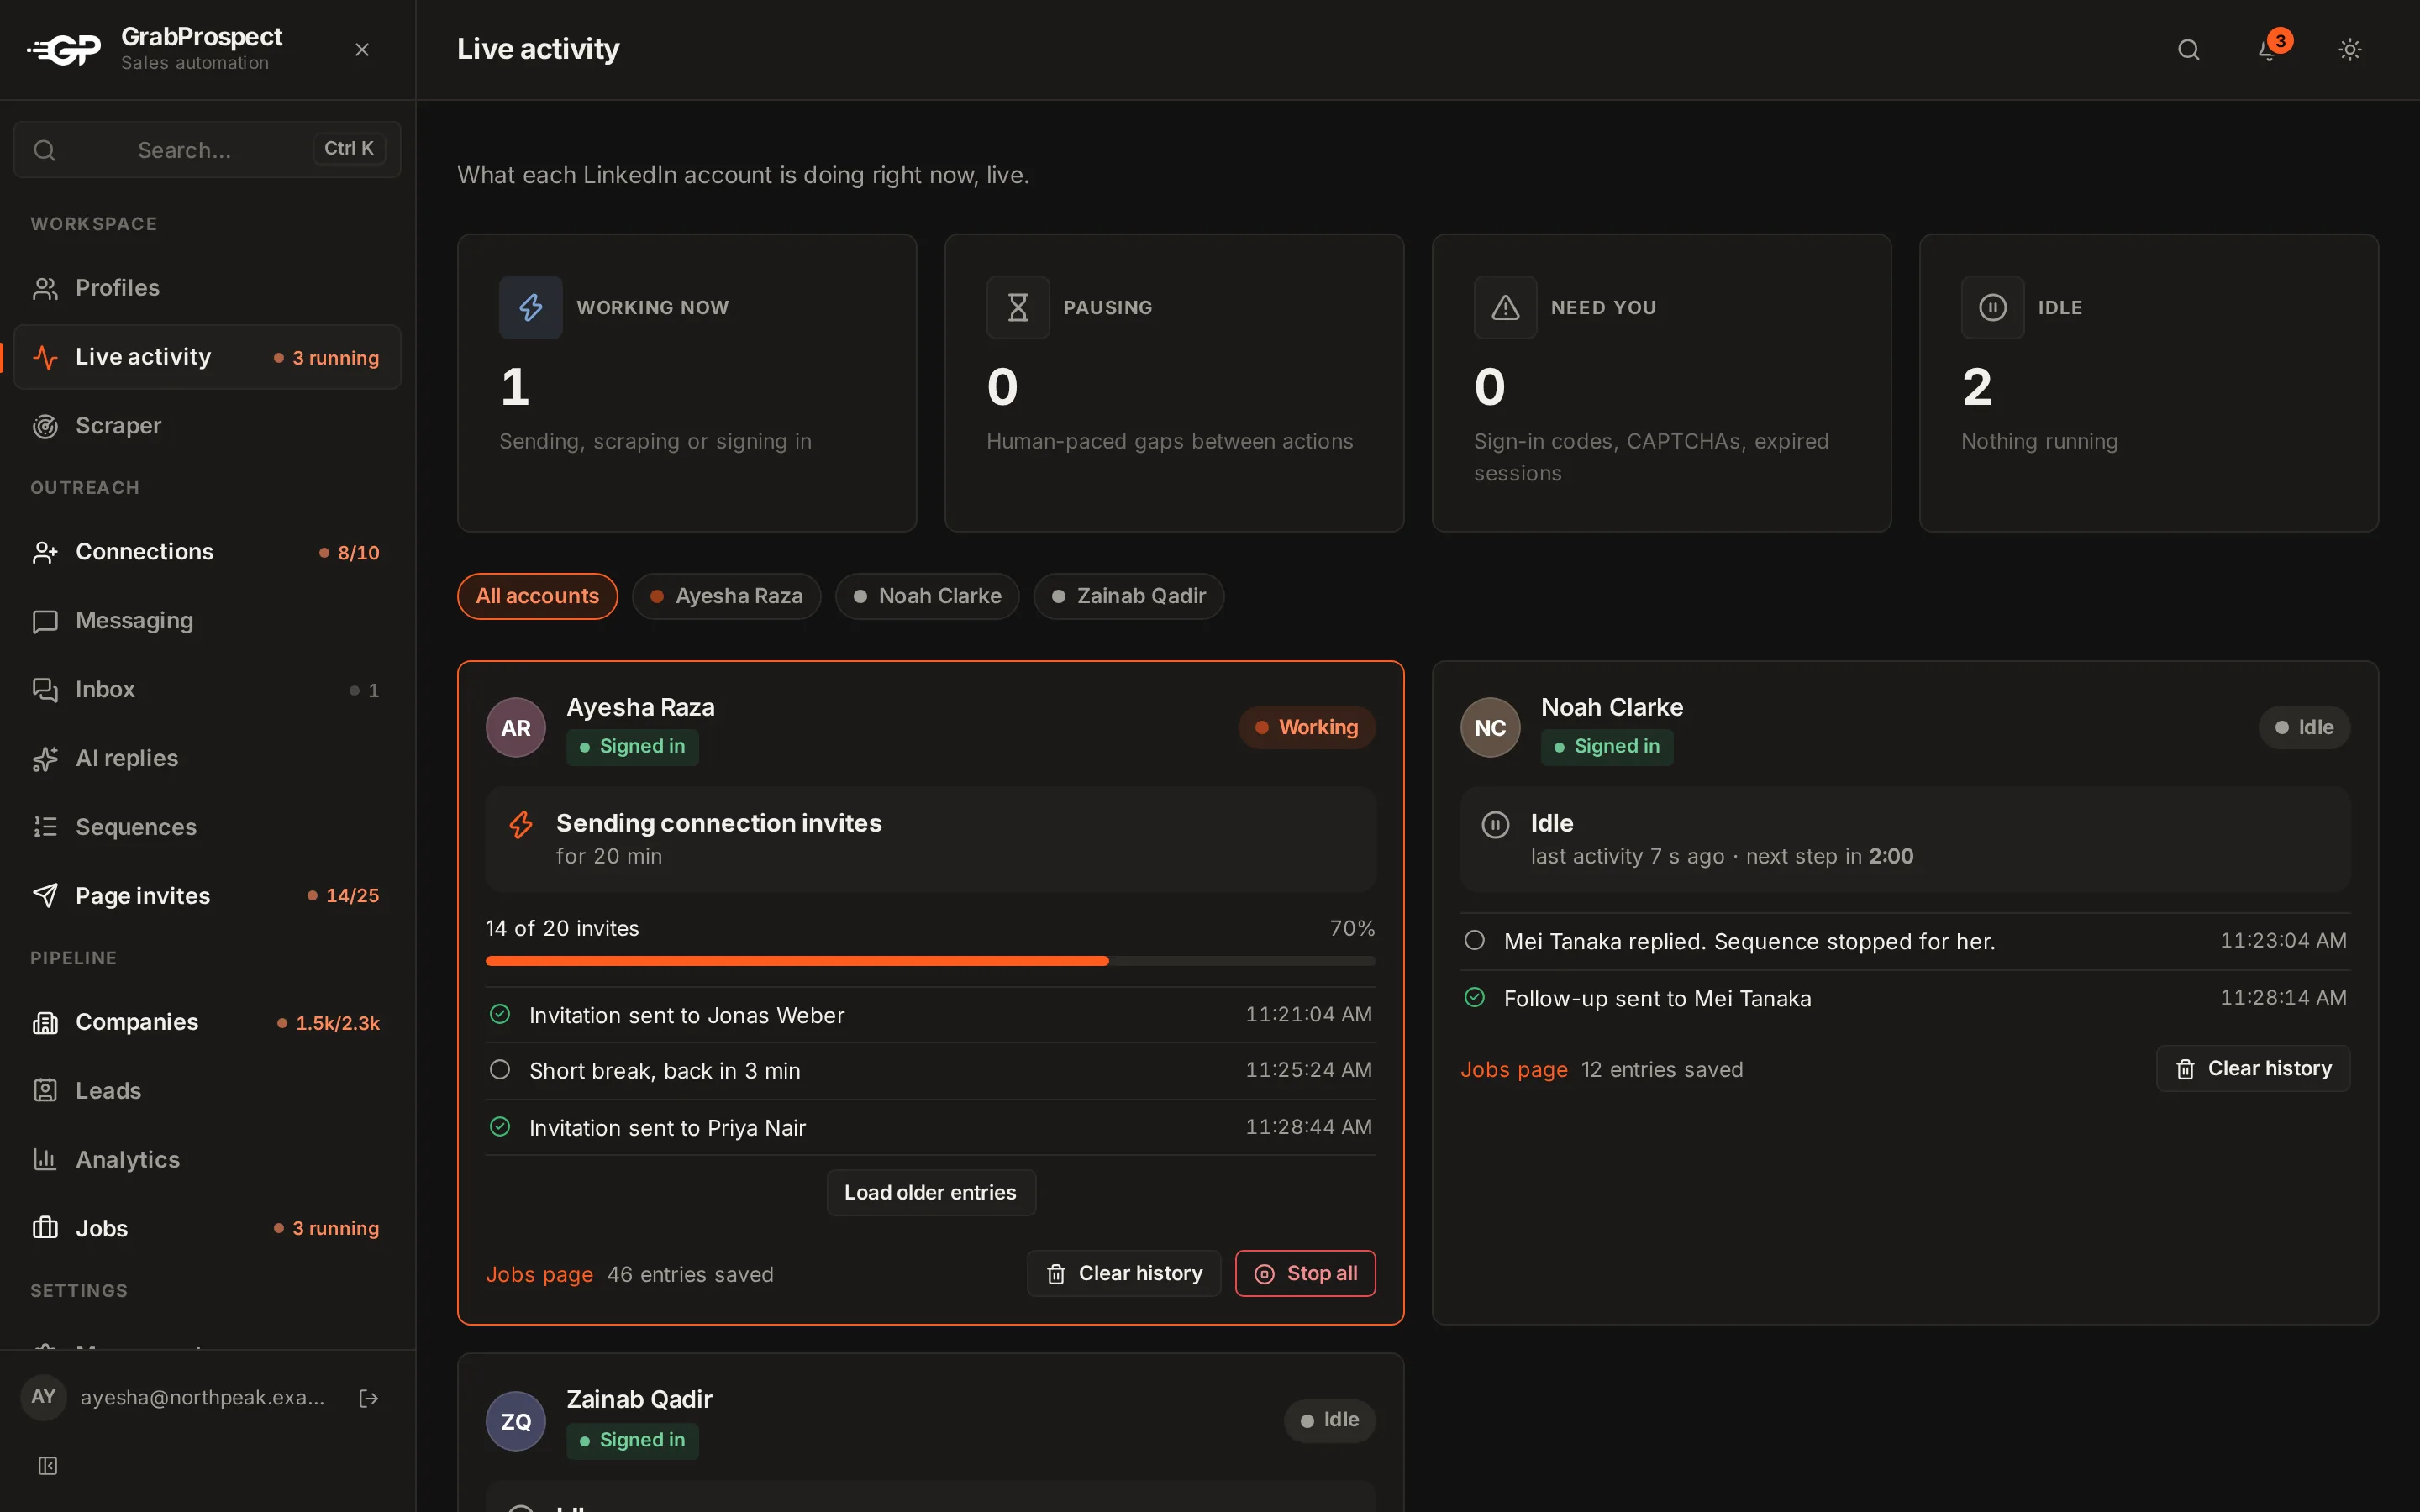
Task: Click the Working Now lightning icon
Action: click(x=531, y=307)
